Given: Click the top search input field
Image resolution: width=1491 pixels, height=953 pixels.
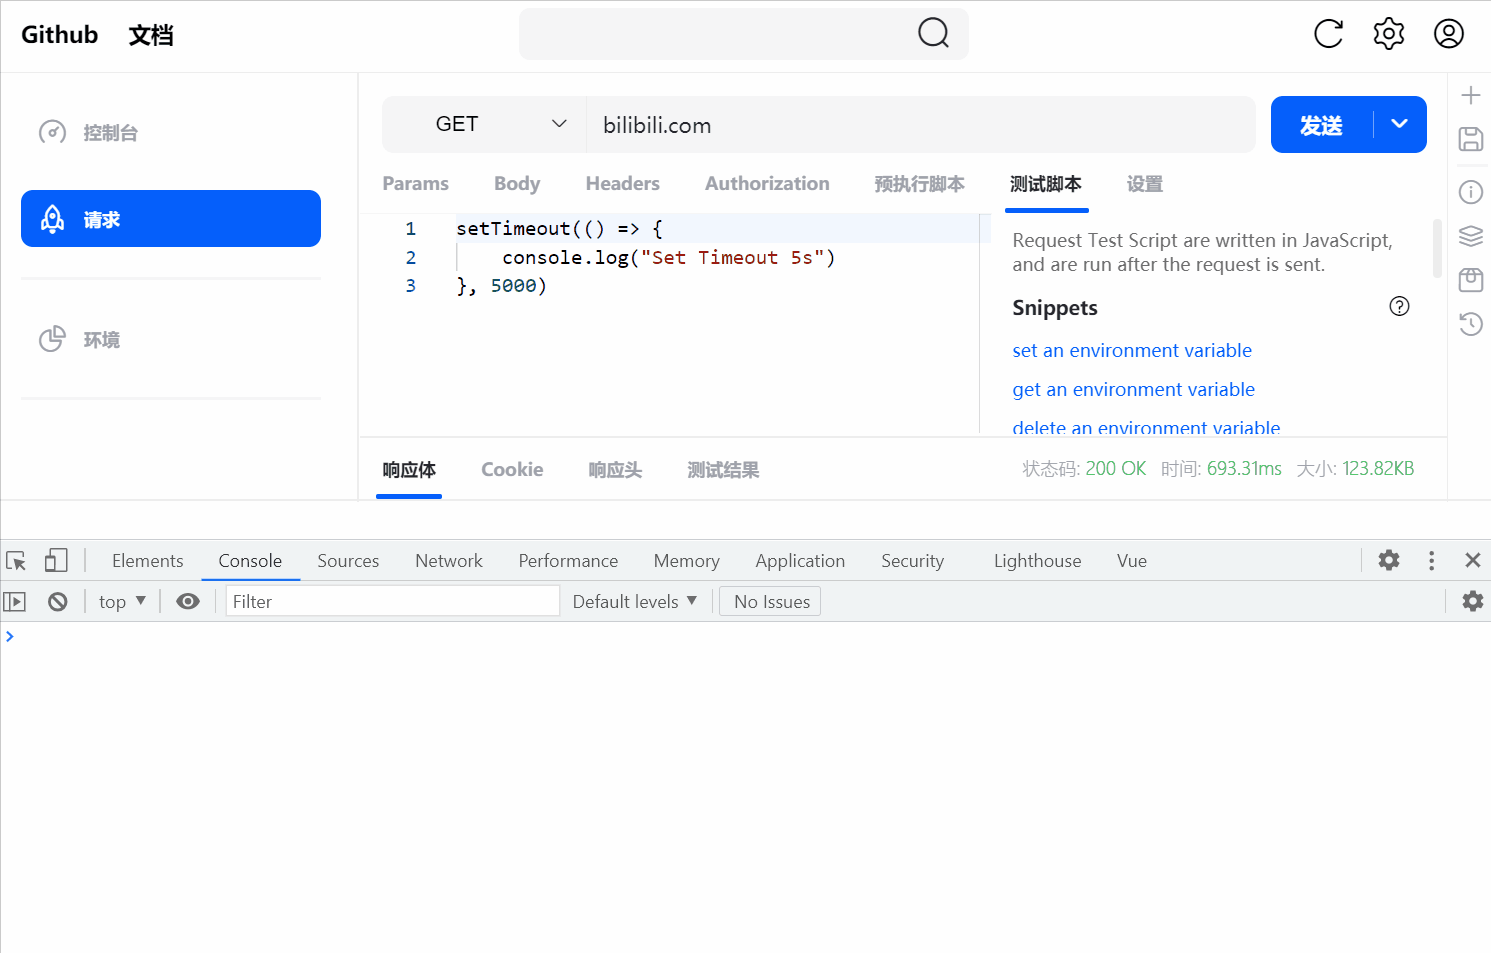Looking at the screenshot, I should [x=744, y=34].
